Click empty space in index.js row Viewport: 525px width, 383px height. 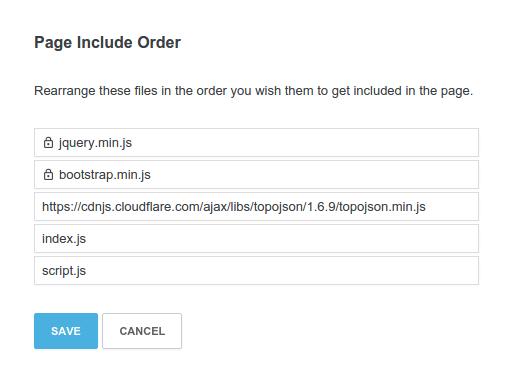[x=281, y=239]
